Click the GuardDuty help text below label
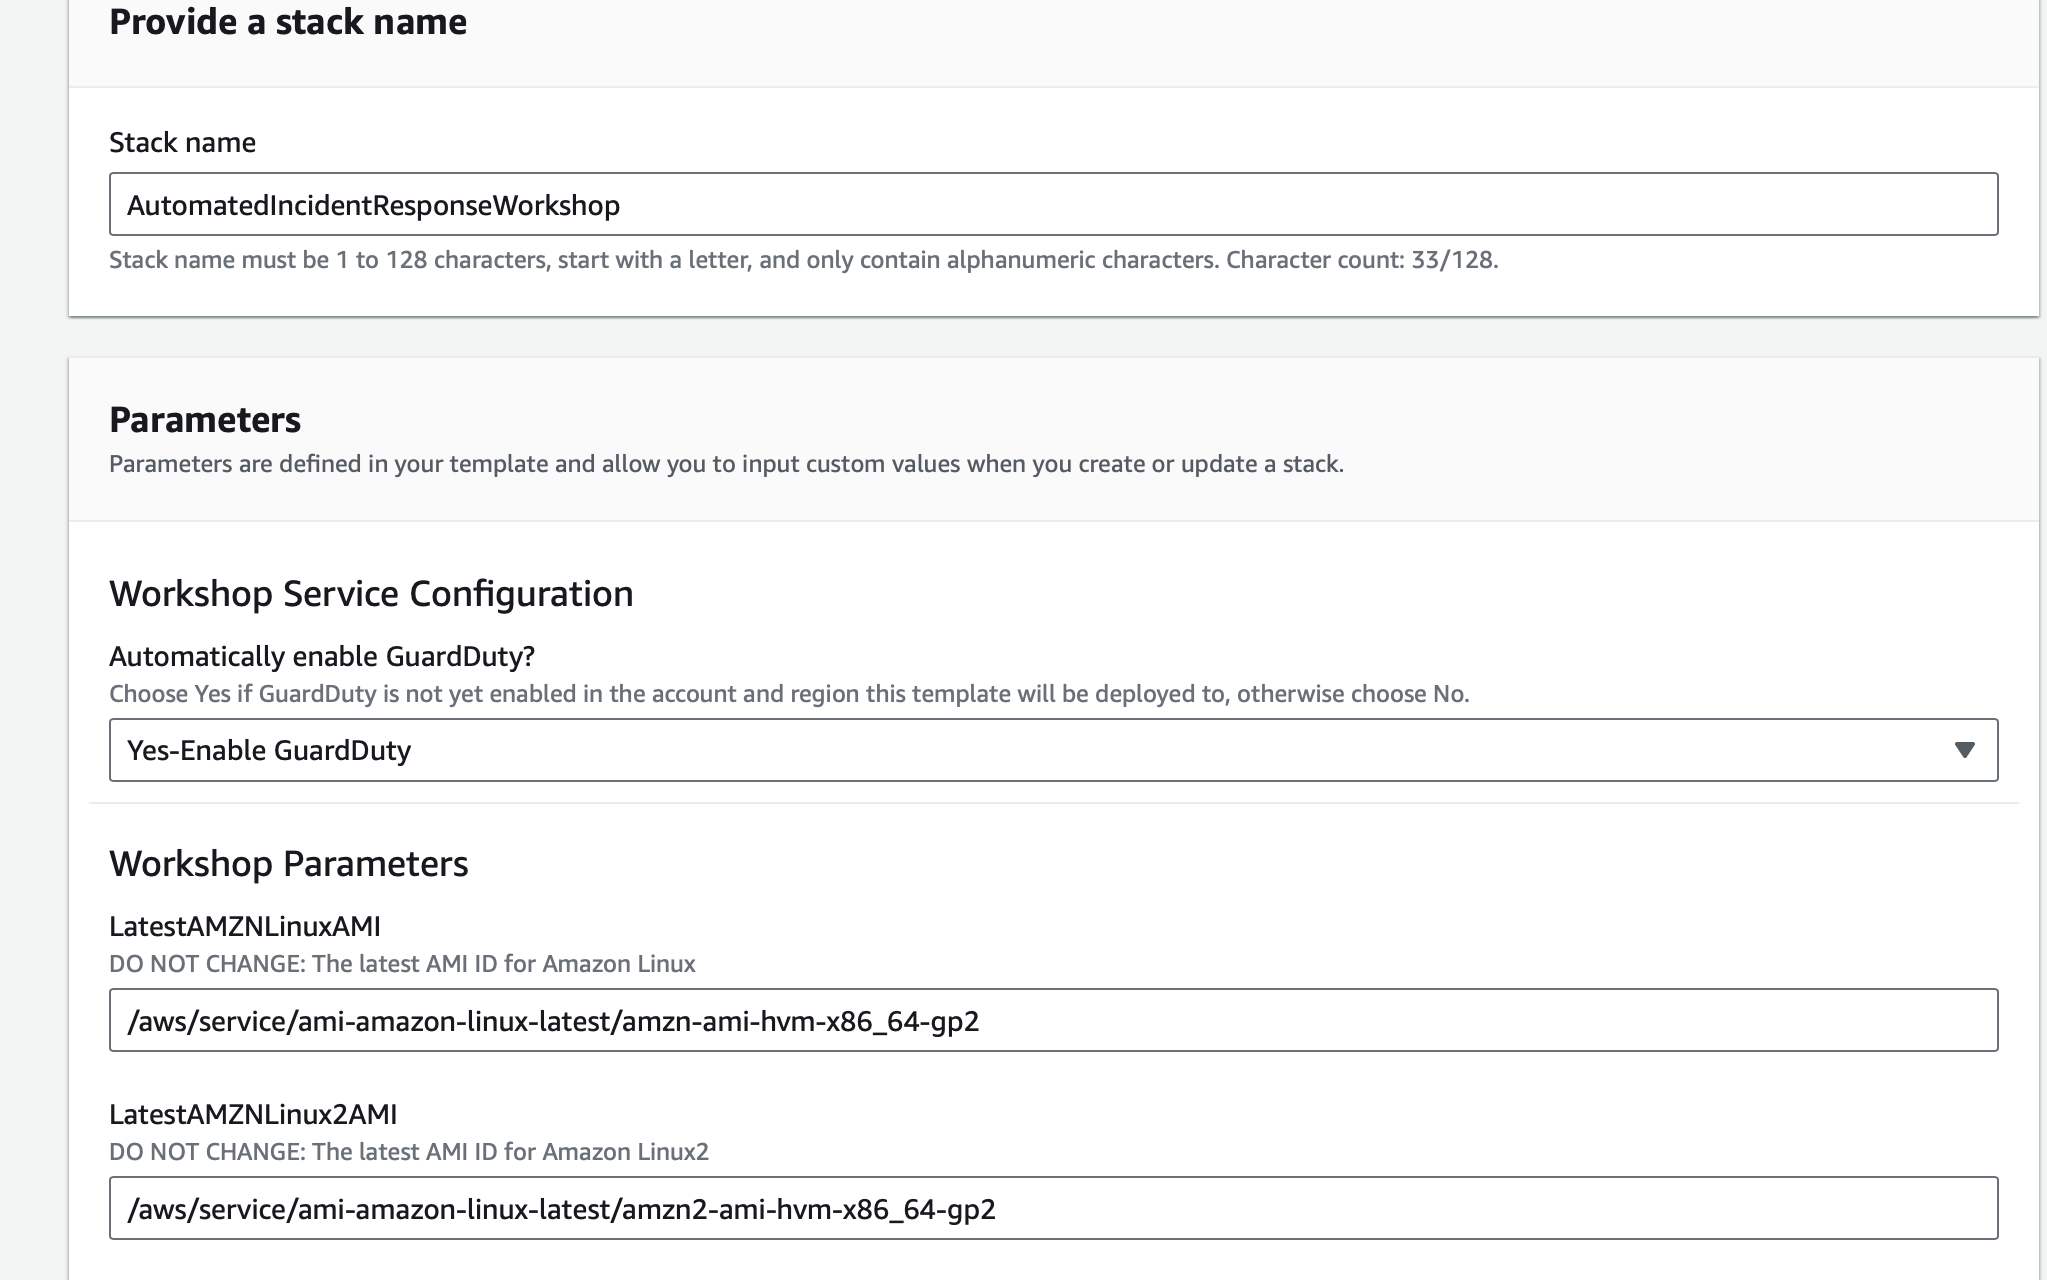 click(789, 694)
